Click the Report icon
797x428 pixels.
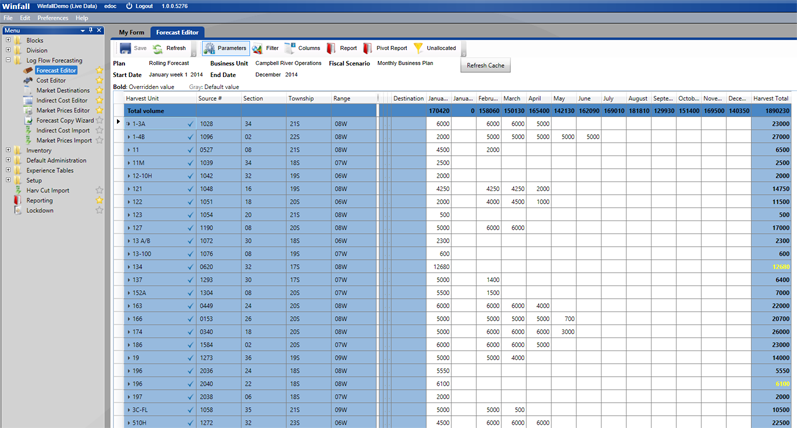[x=331, y=48]
